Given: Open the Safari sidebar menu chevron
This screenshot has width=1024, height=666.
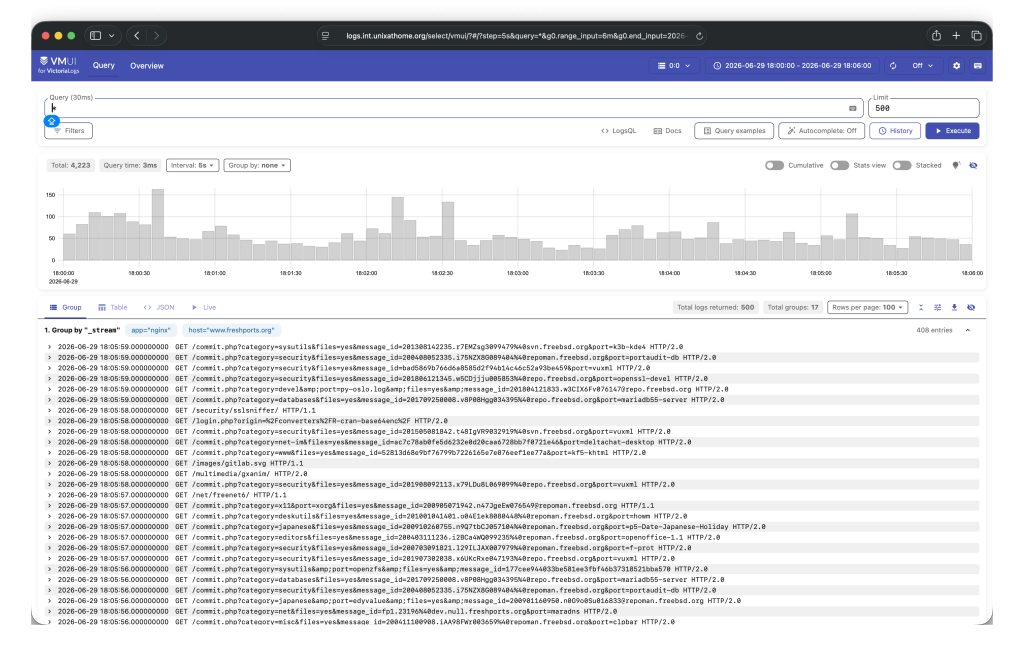Looking at the screenshot, I should point(112,36).
